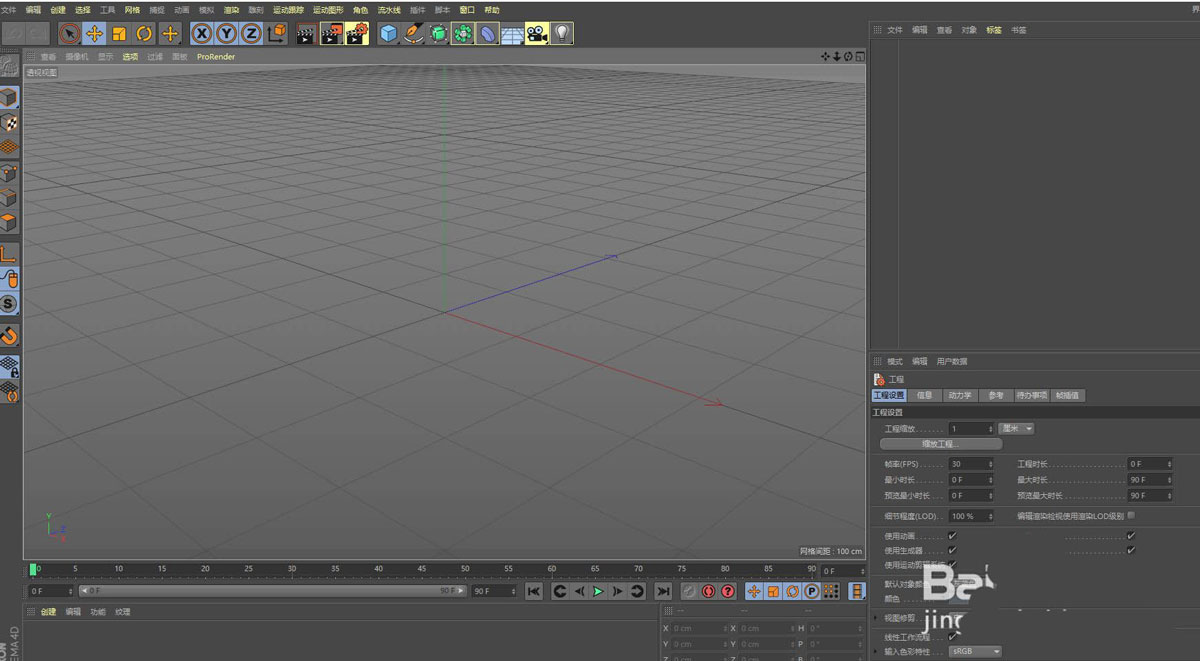This screenshot has width=1200, height=661.
Task: Switch to 帧插值 tab
Action: [1068, 395]
